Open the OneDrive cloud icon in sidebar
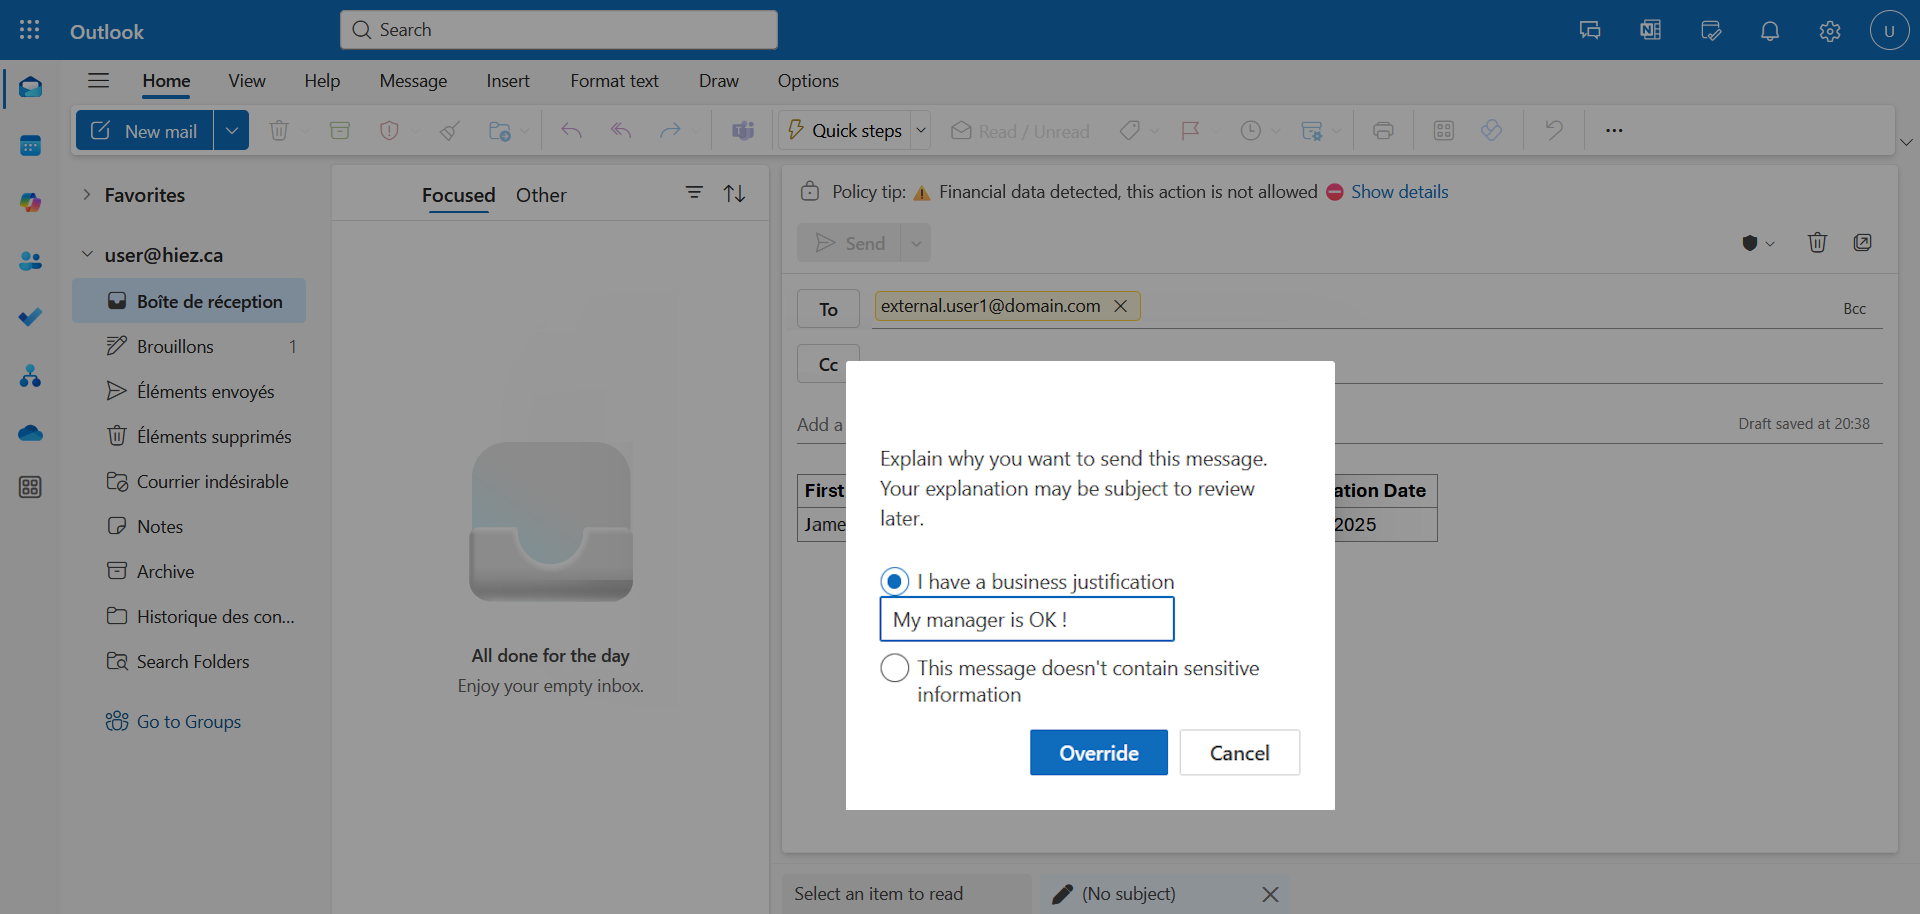 (x=30, y=433)
